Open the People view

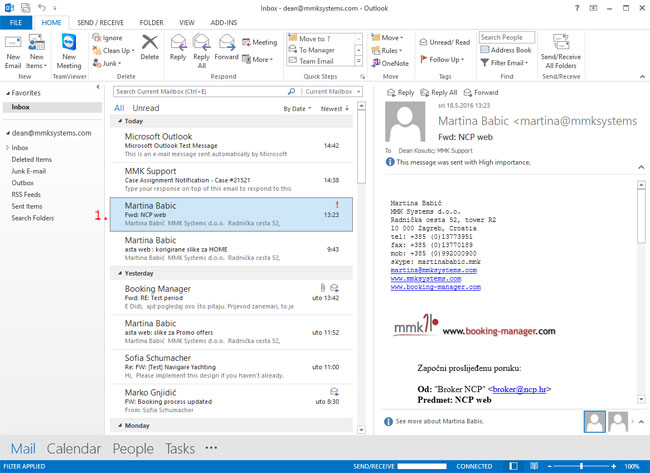point(133,449)
